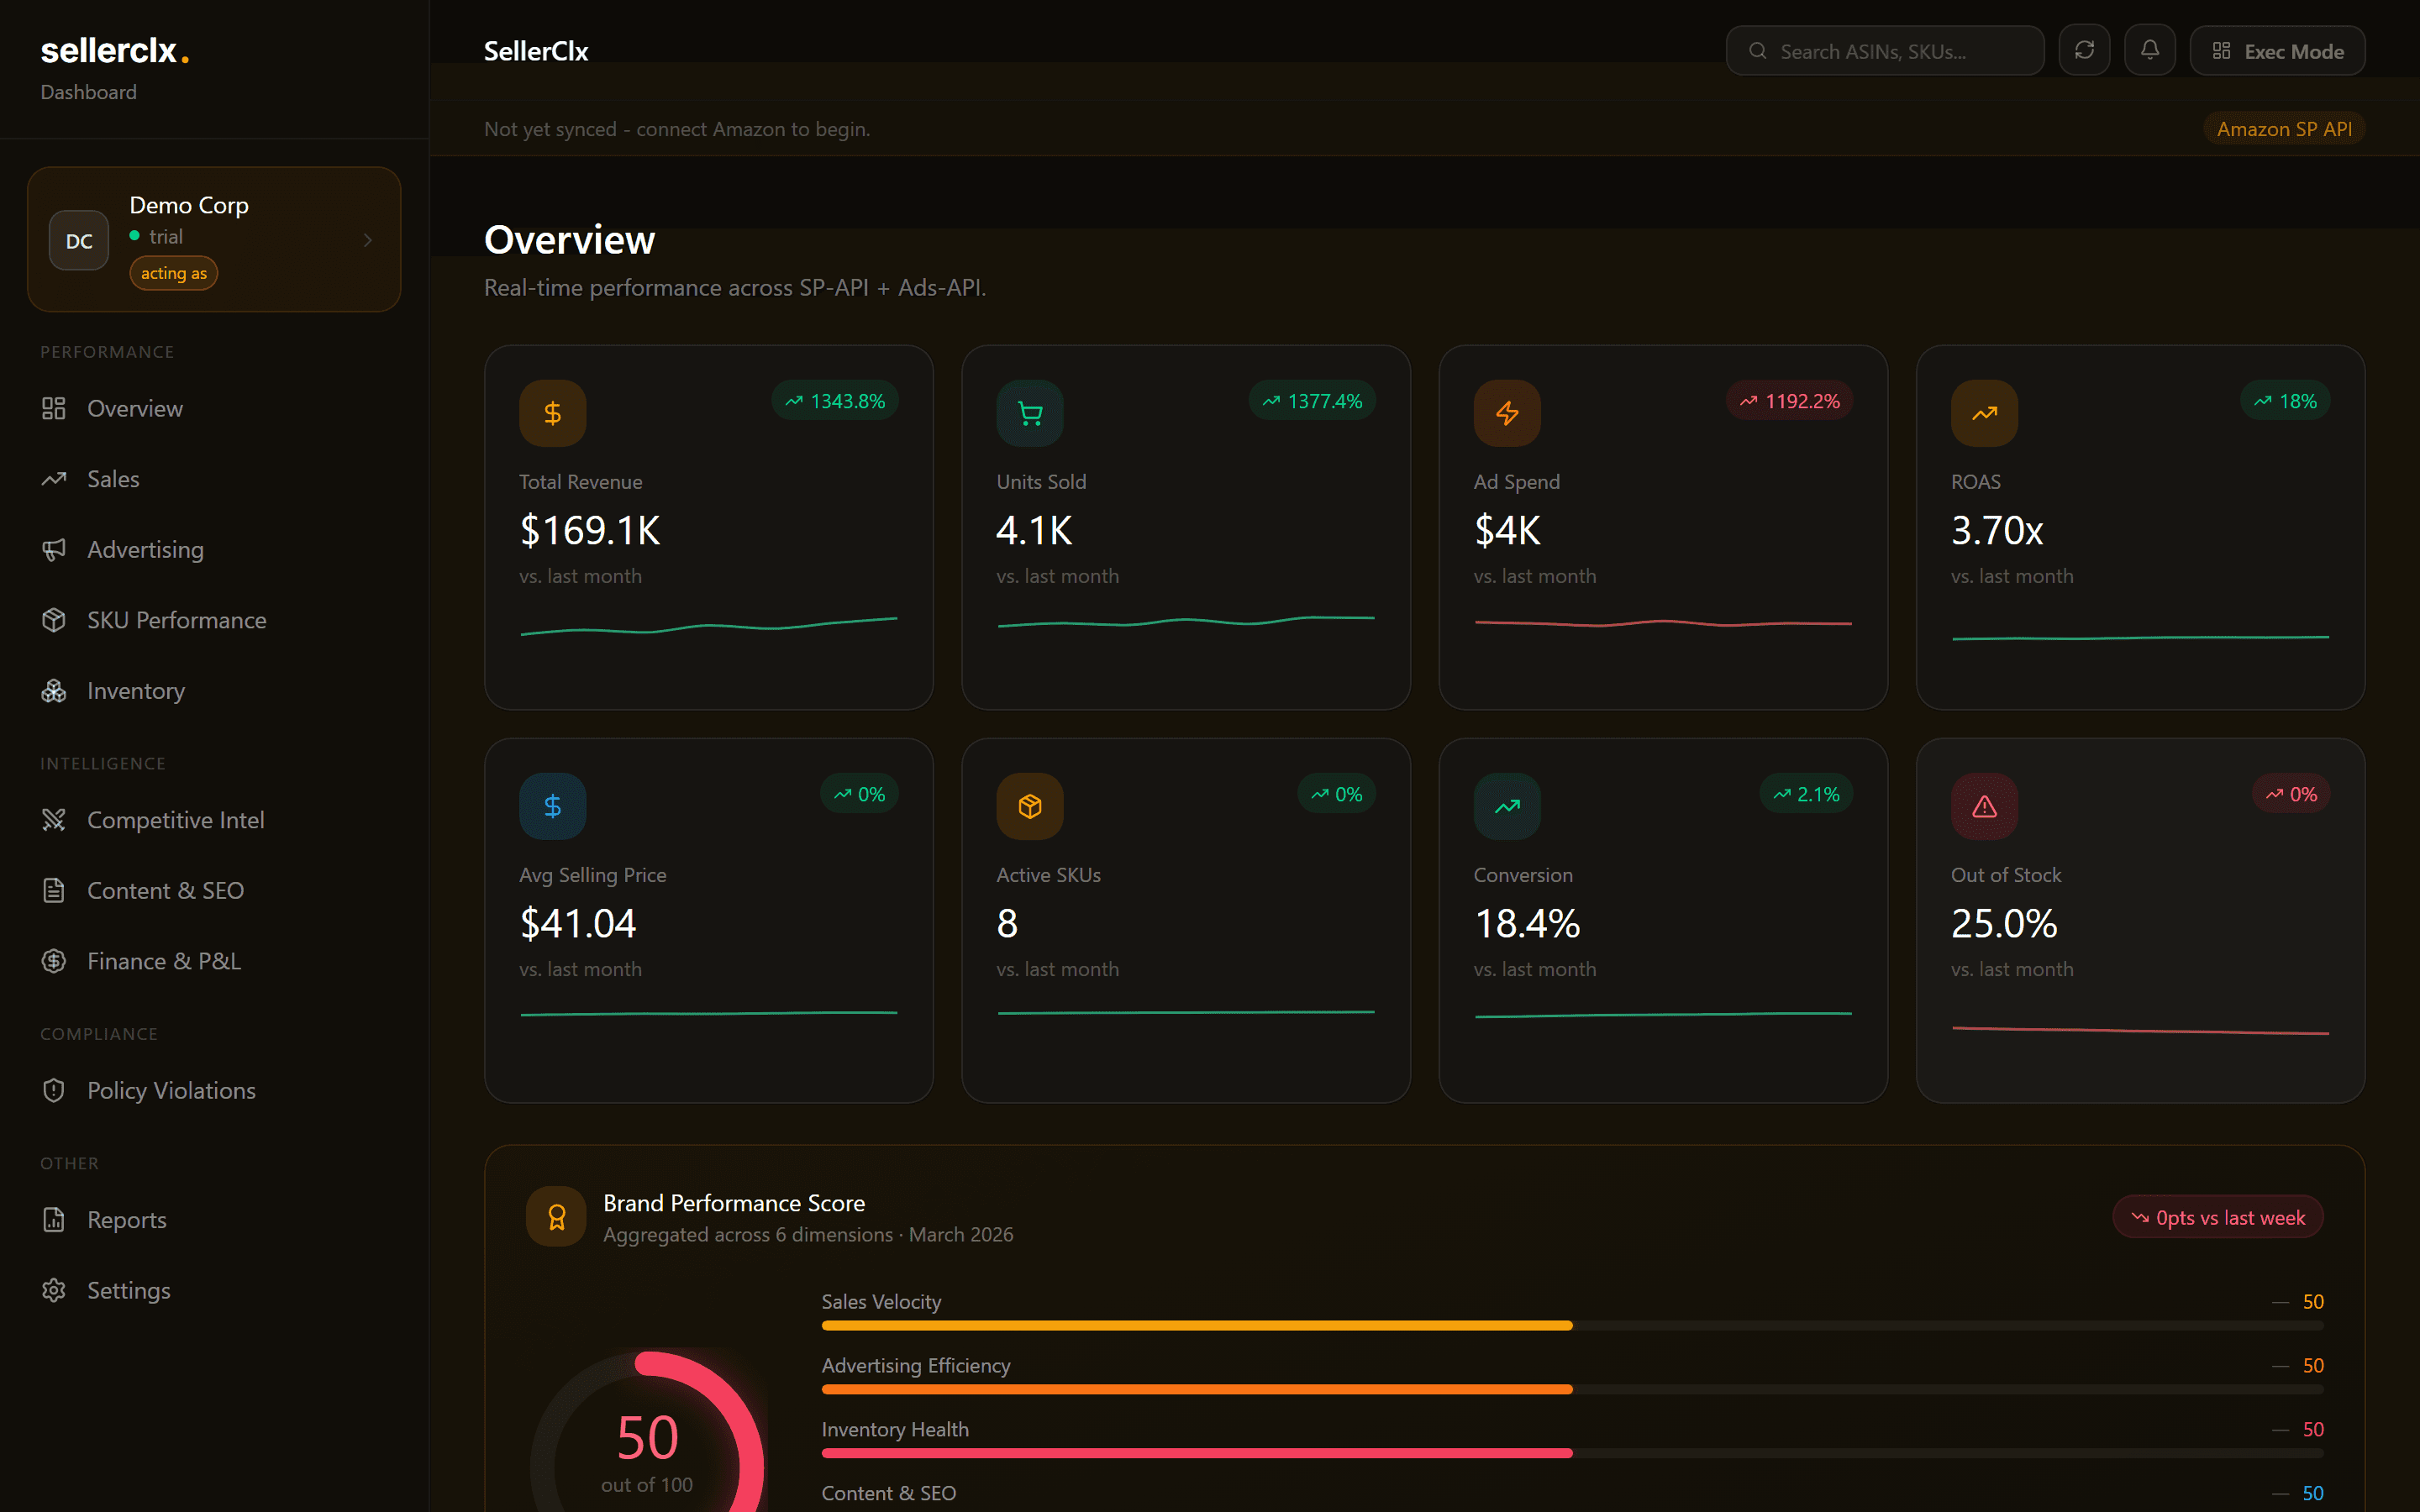Click the 18.4% Conversion value

tap(1527, 923)
